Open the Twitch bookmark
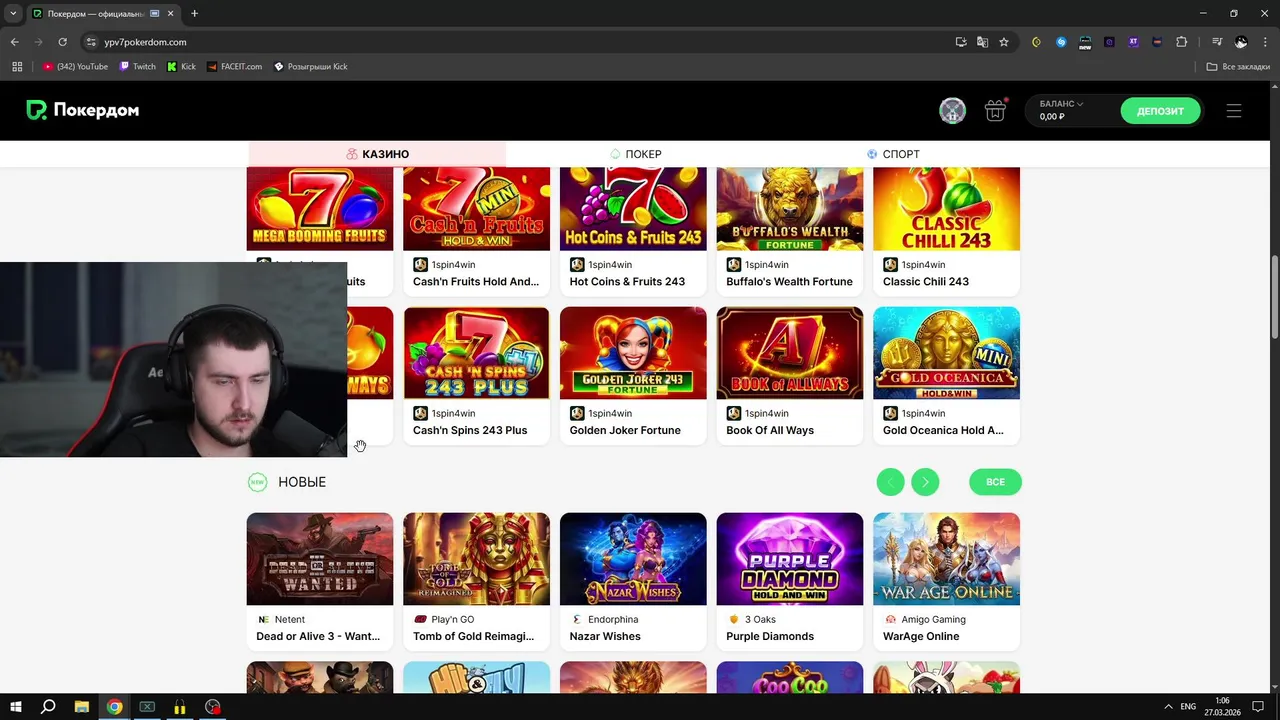1280x720 pixels. [x=138, y=66]
